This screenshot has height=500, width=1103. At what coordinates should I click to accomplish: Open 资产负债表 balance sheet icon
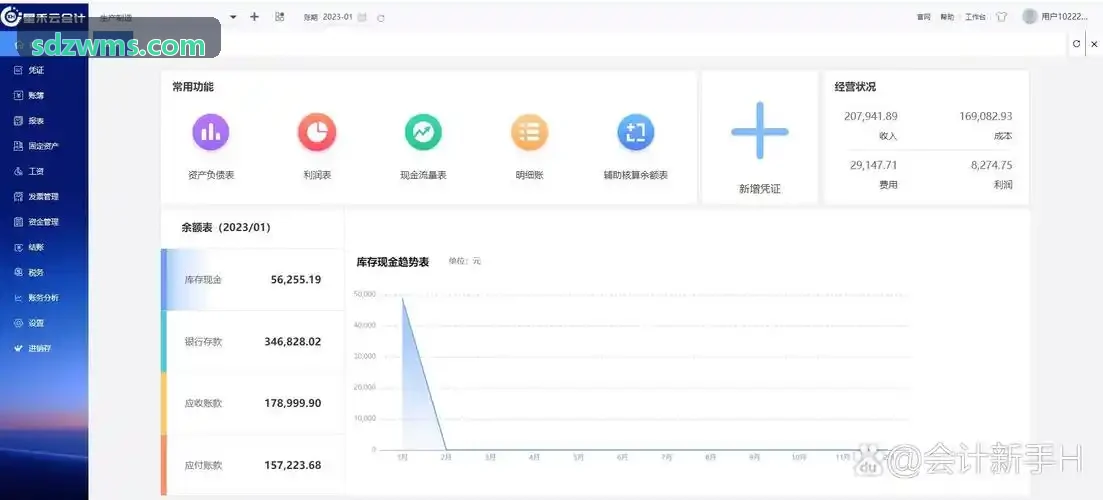(210, 132)
